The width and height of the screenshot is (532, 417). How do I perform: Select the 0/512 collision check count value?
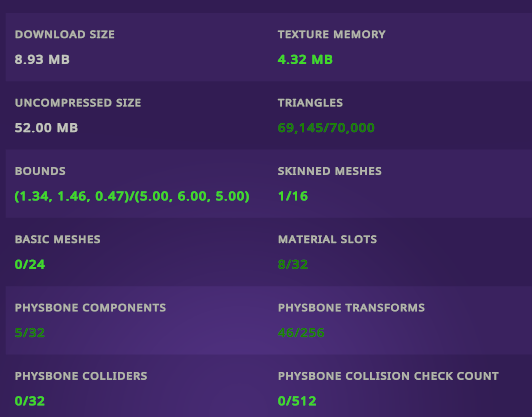point(297,401)
